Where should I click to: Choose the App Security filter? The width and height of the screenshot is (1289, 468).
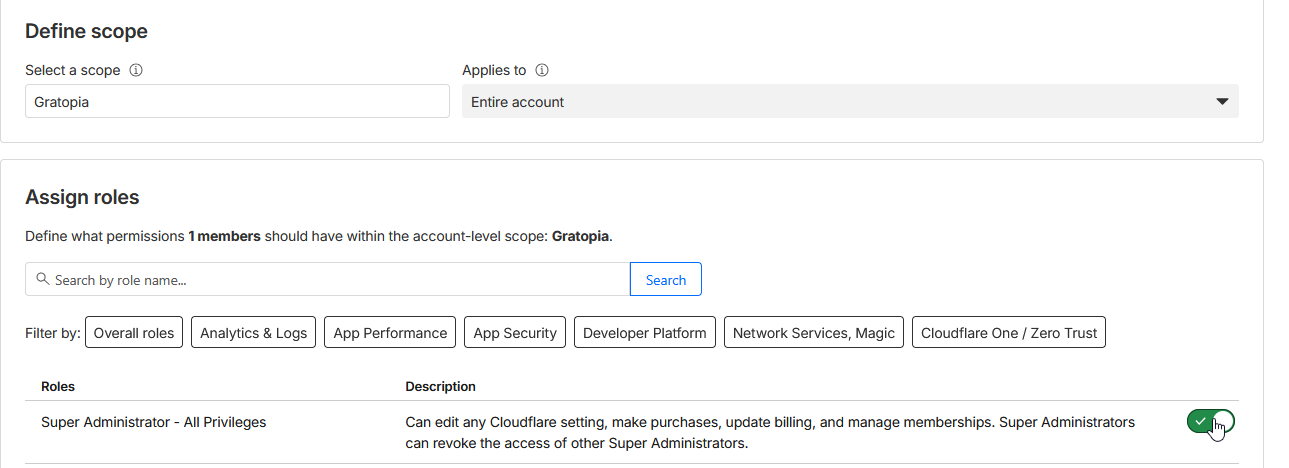pyautogui.click(x=515, y=333)
